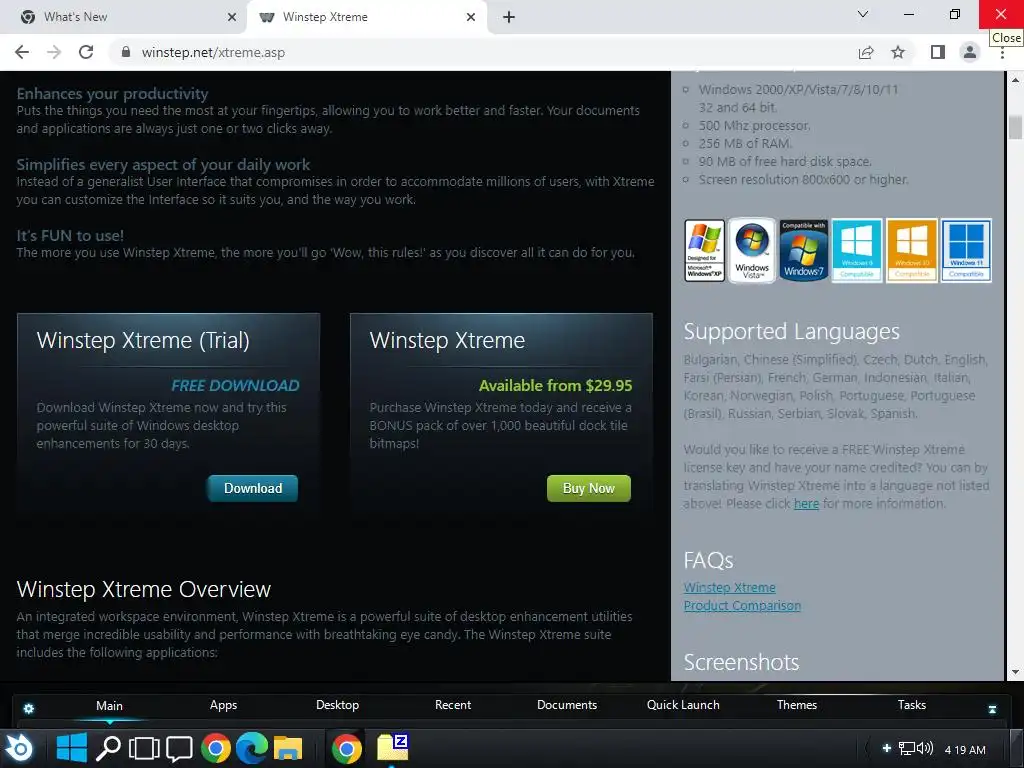Open Task View on the taskbar
Image resolution: width=1024 pixels, height=768 pixels.
point(144,748)
